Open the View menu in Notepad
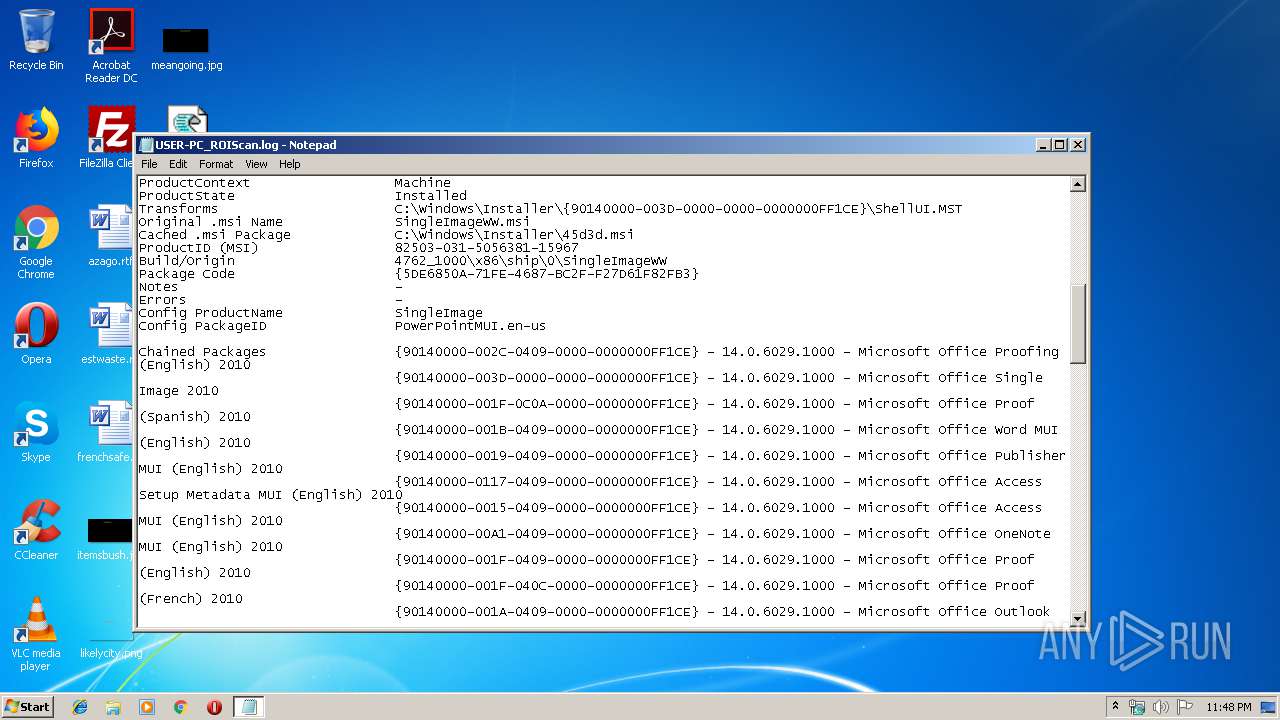1280x720 pixels. 256,164
